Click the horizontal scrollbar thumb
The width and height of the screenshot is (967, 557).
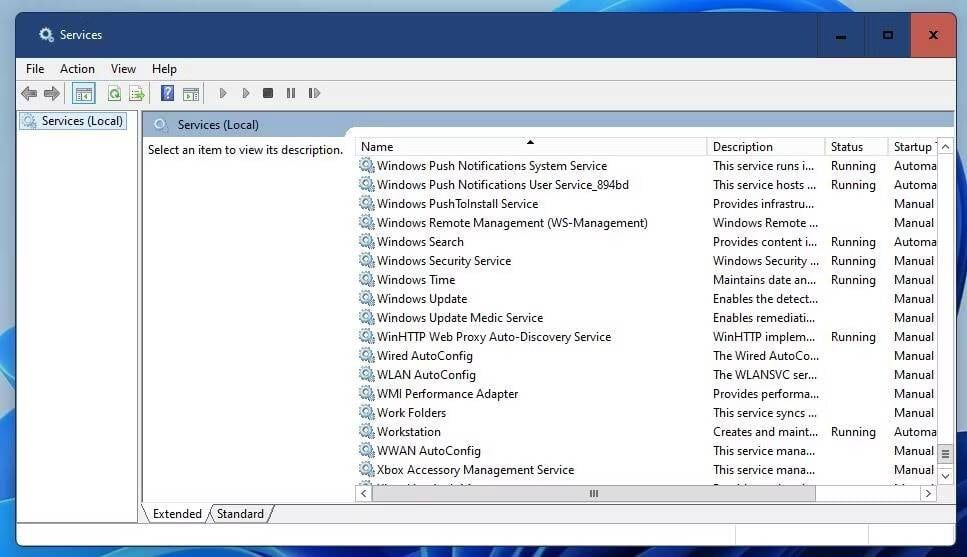(x=594, y=493)
